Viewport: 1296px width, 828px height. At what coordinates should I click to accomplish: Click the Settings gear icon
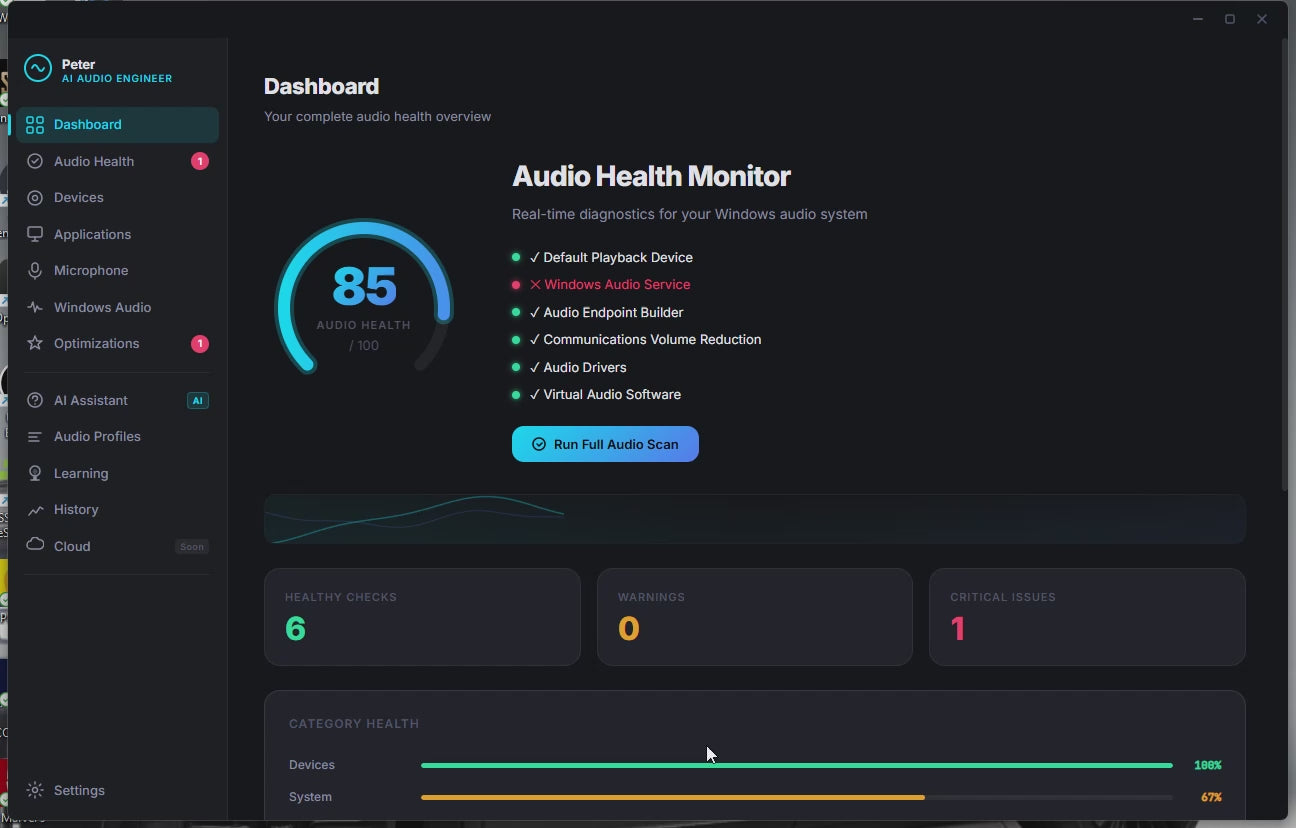click(x=35, y=790)
